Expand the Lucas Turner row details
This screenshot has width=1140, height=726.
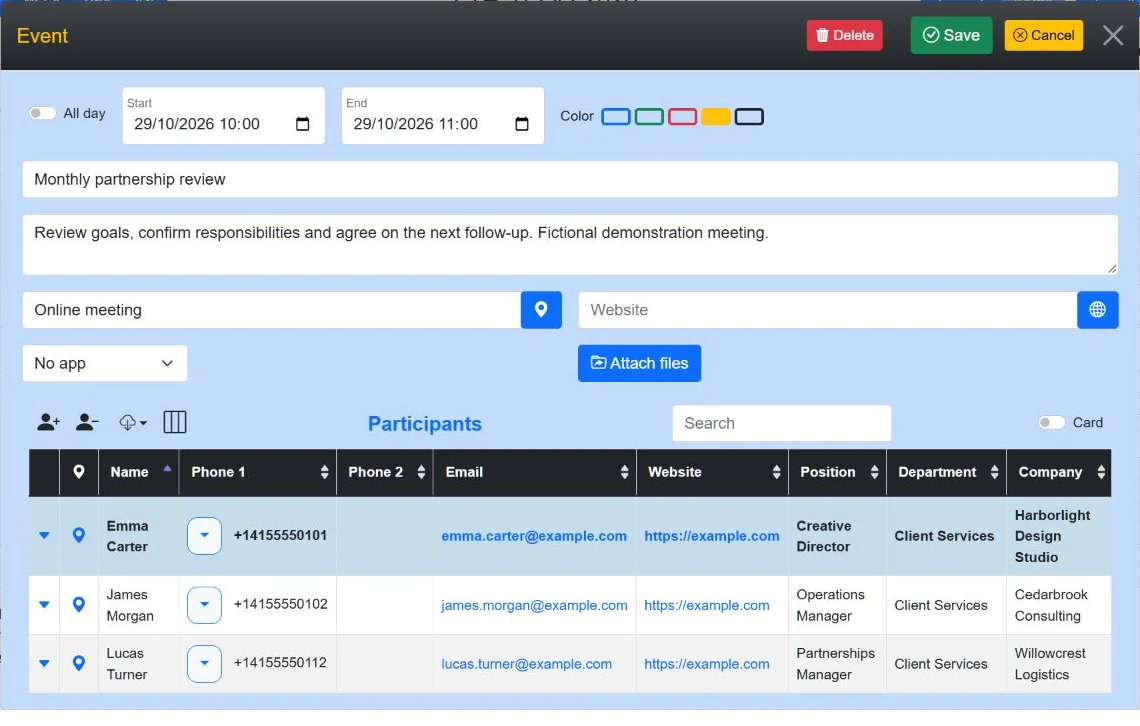44,664
